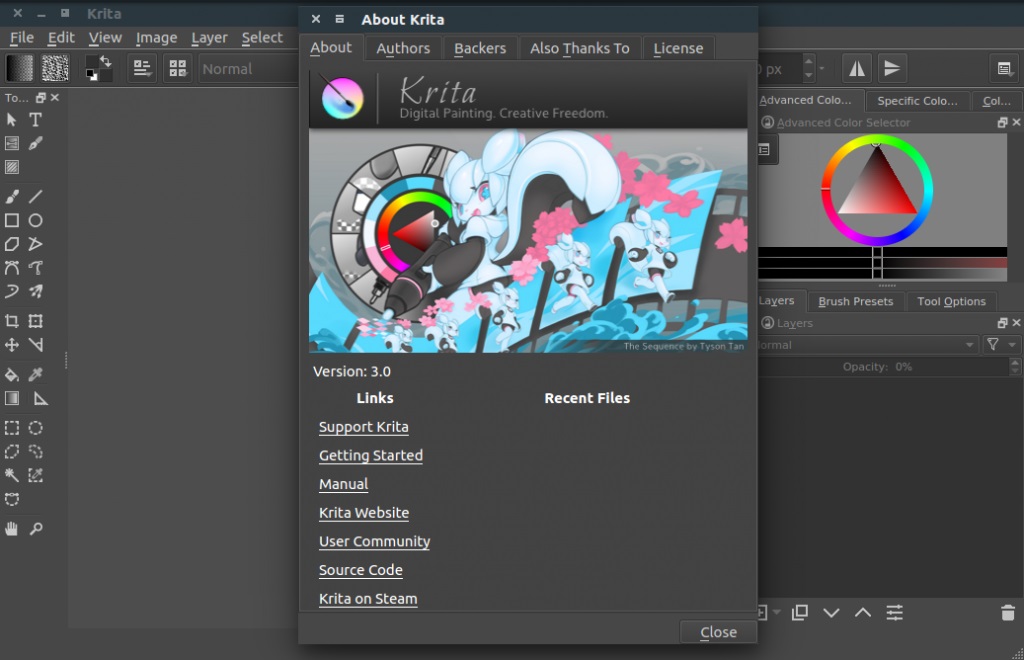The image size is (1024, 660).
Task: Click the Close button in About dialog
Action: (x=718, y=632)
